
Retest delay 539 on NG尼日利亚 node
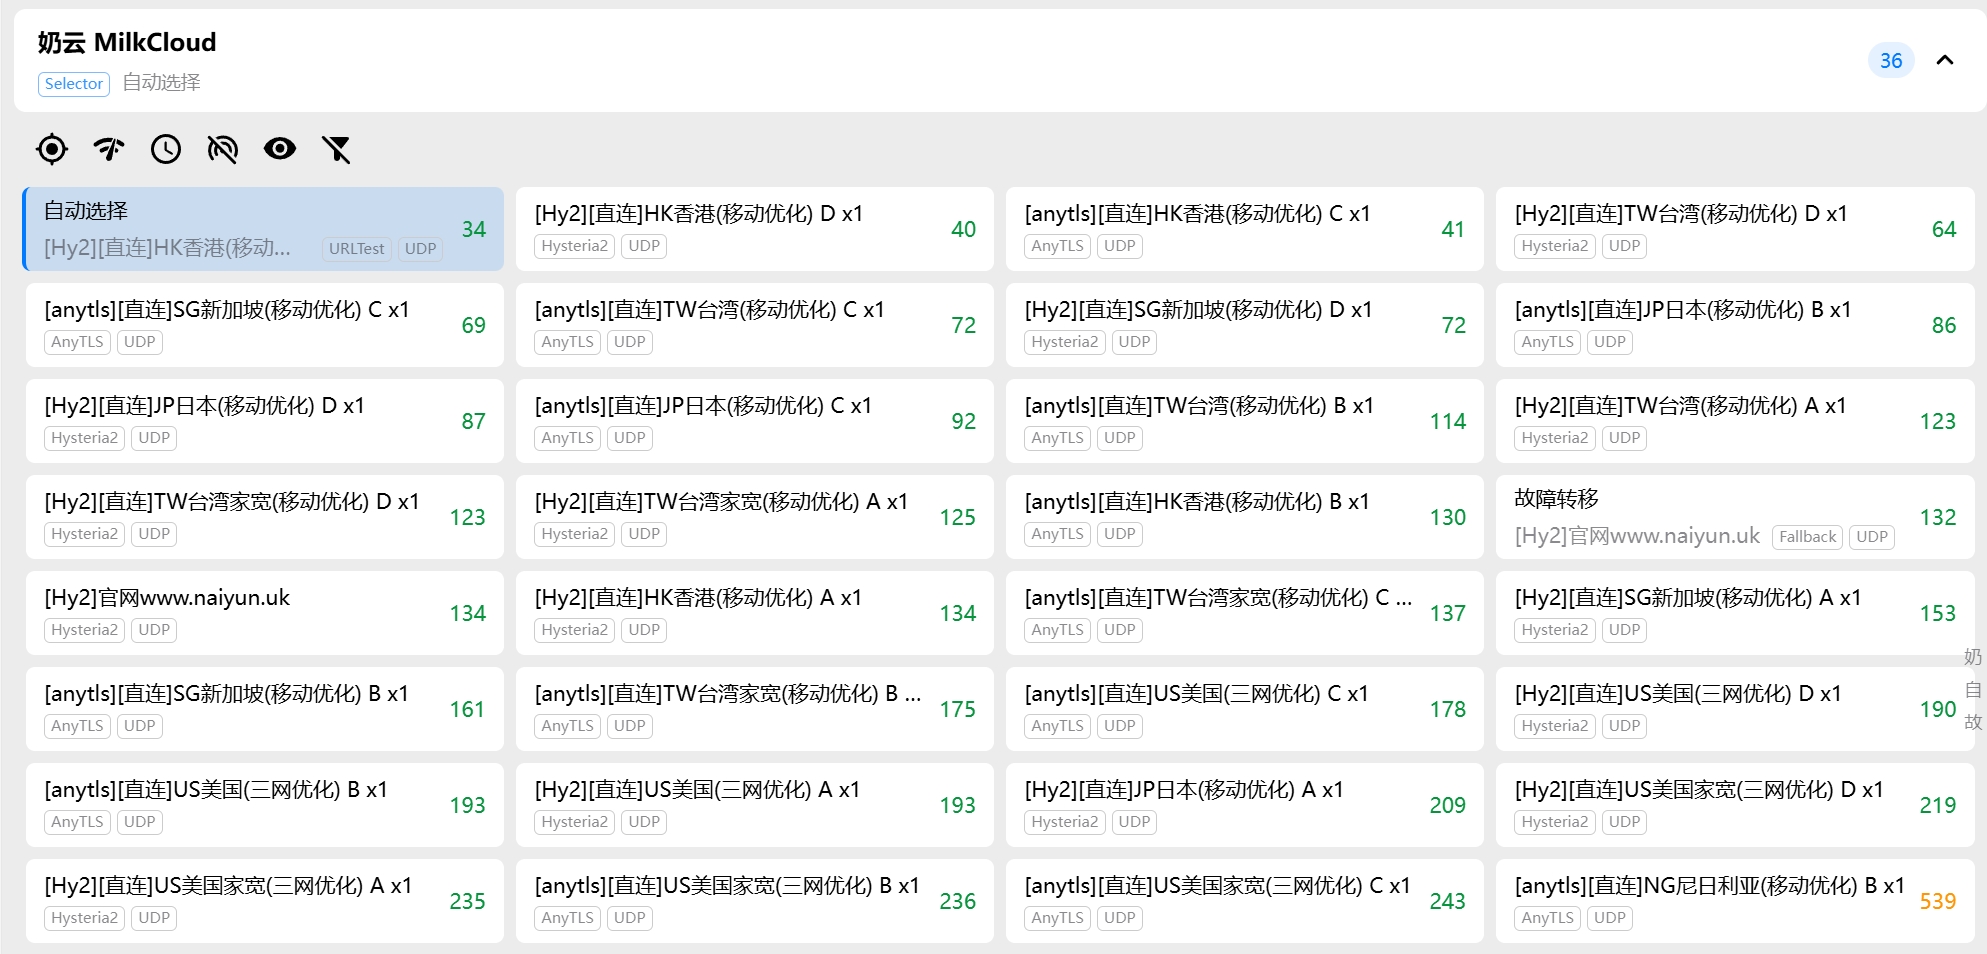pyautogui.click(x=1938, y=901)
